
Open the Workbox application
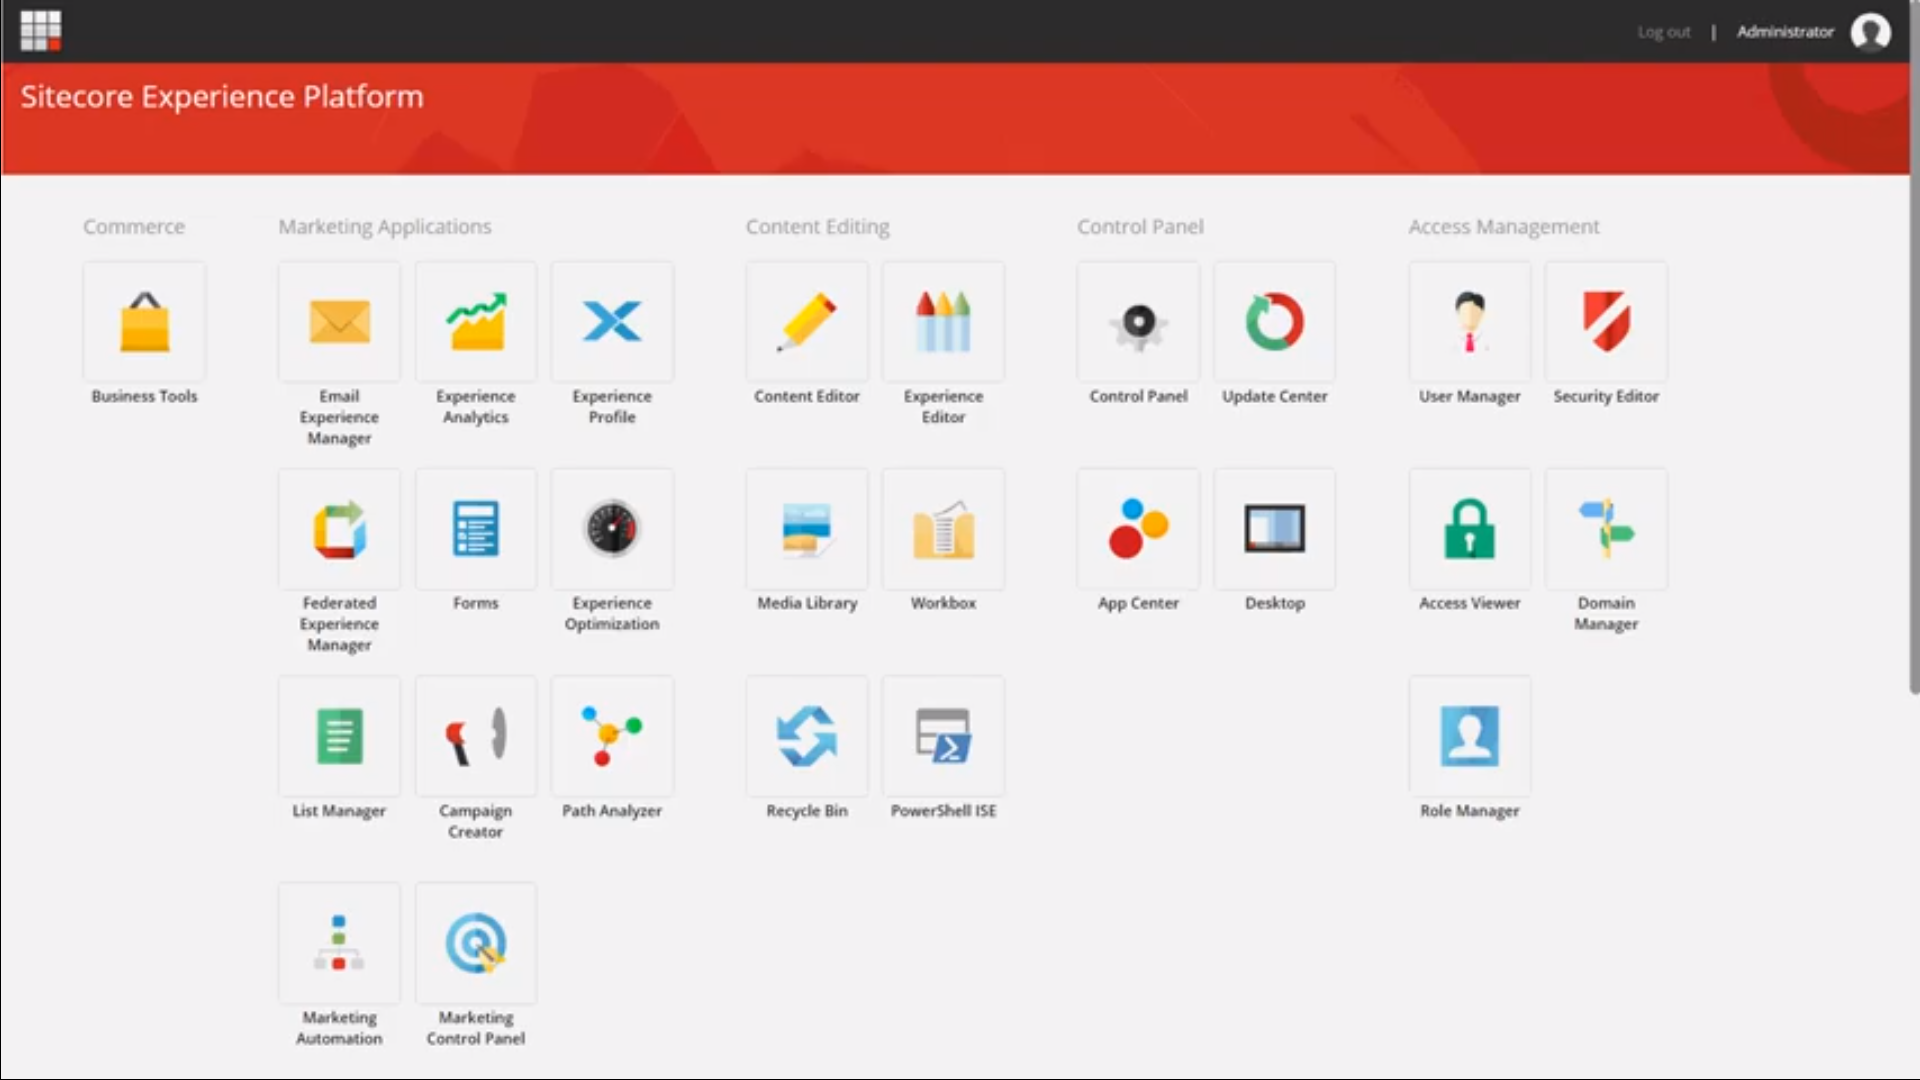[941, 529]
